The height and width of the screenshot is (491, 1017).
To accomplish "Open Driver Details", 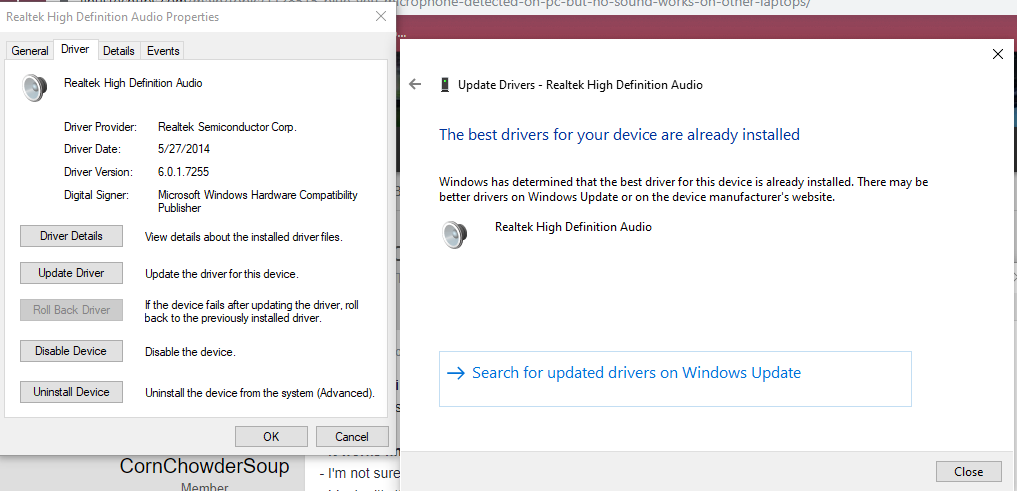I will click(71, 236).
